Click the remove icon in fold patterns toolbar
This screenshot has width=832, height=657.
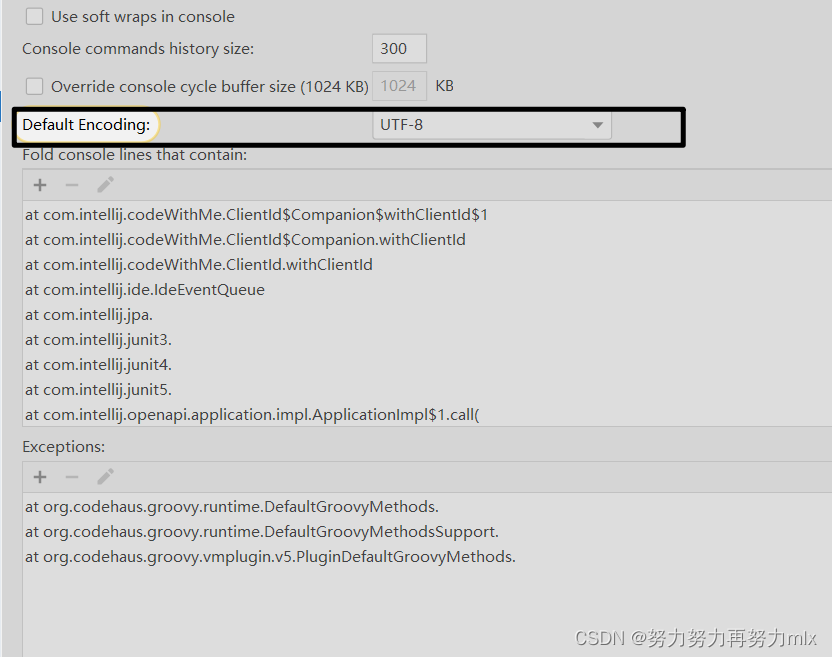click(x=71, y=184)
